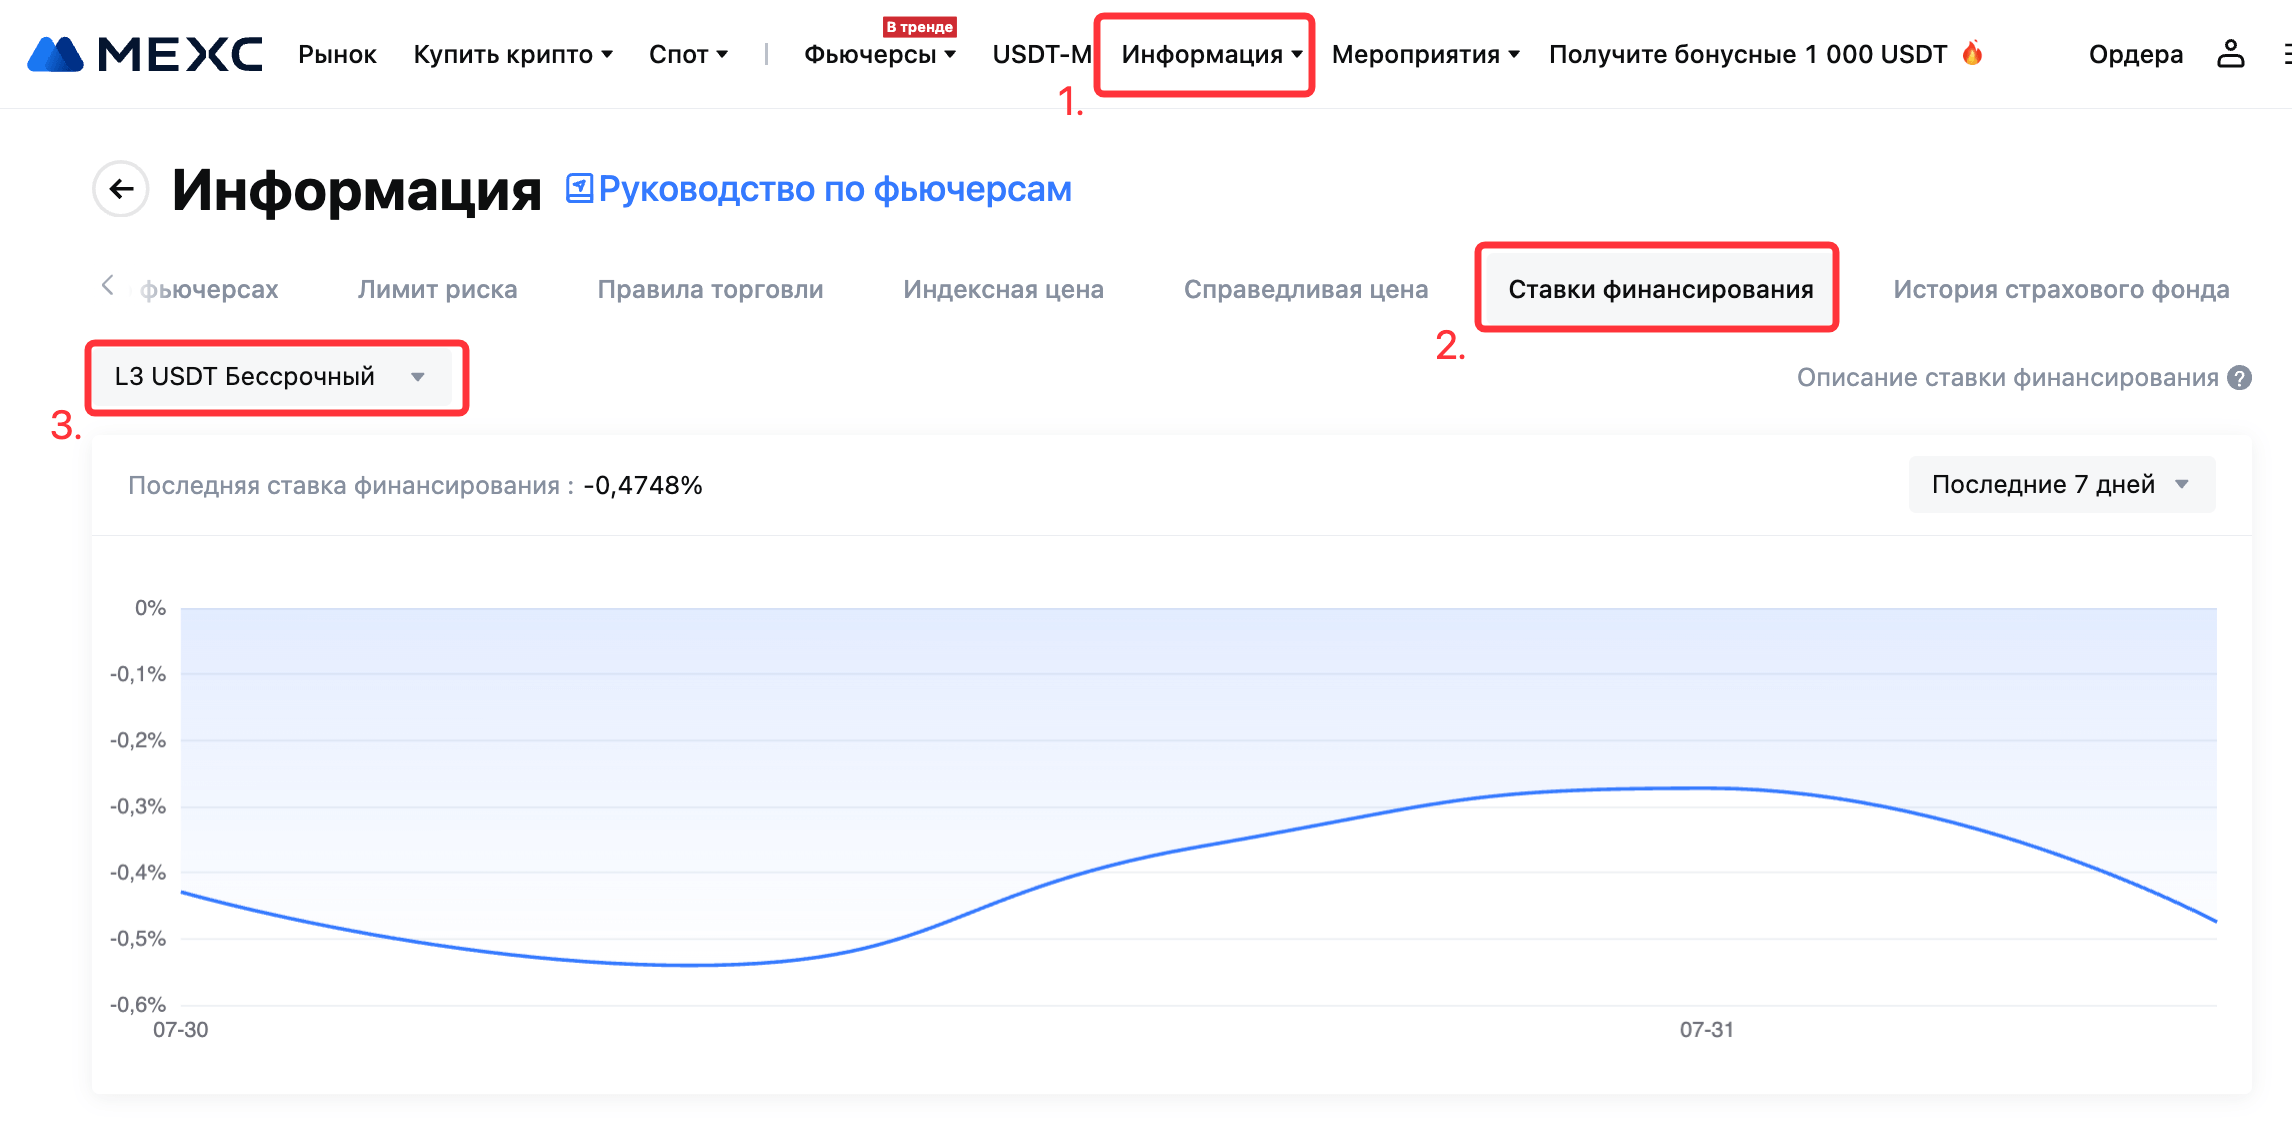The image size is (2292, 1126).
Task: Open История страхового фонда tab
Action: coord(2060,289)
